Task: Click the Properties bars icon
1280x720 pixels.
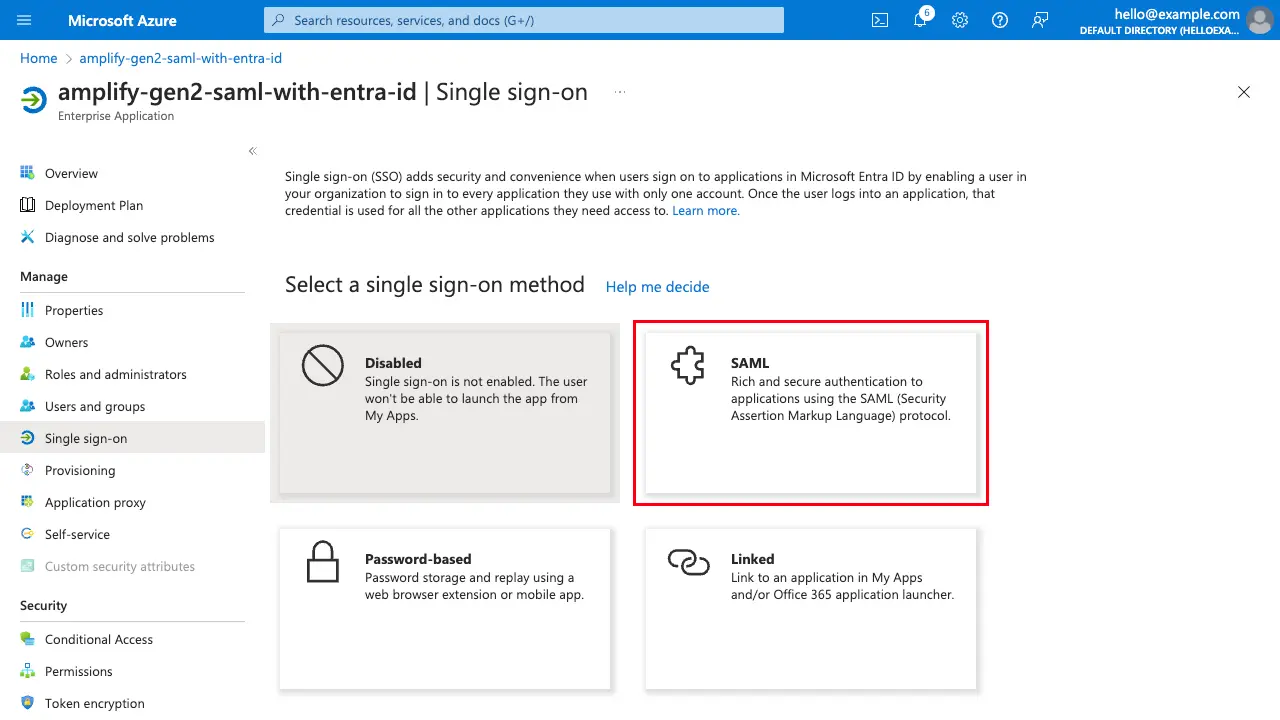Action: tap(28, 310)
